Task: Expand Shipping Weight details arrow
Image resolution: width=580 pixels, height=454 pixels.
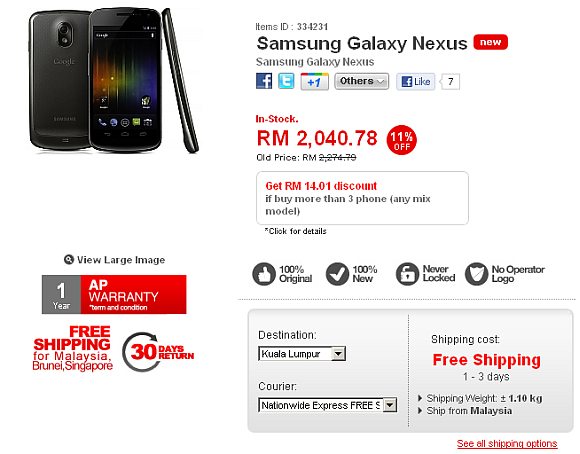Action: pos(420,398)
